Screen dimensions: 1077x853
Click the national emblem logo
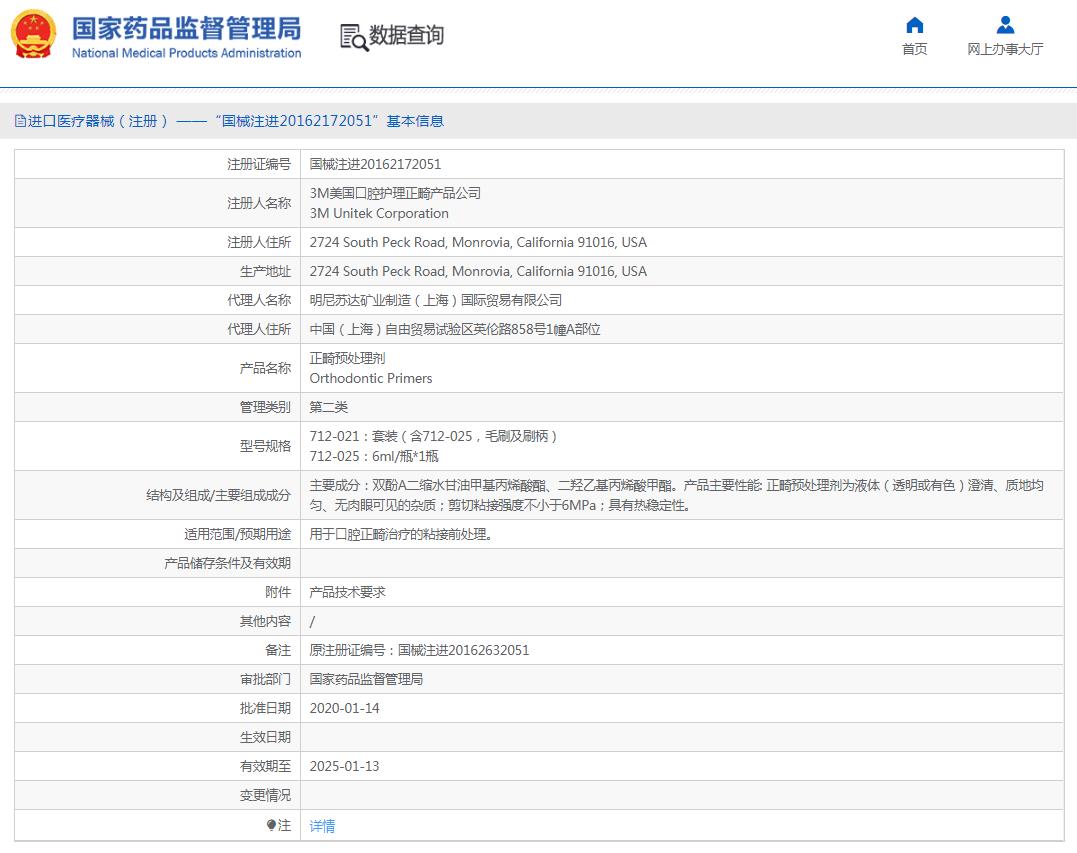(x=33, y=34)
